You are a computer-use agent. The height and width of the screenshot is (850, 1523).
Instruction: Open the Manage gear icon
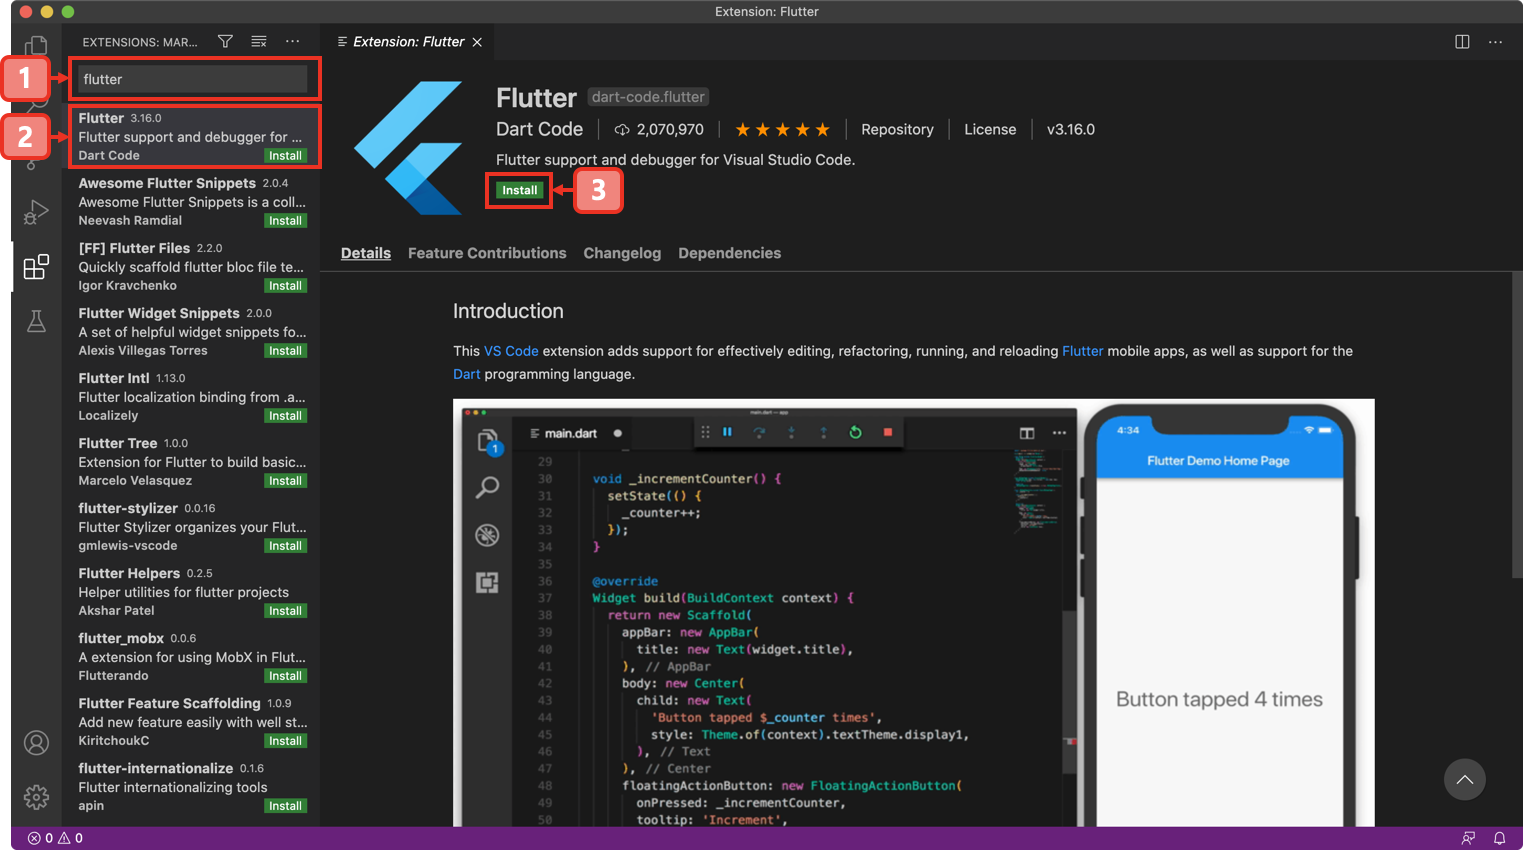pyautogui.click(x=36, y=796)
